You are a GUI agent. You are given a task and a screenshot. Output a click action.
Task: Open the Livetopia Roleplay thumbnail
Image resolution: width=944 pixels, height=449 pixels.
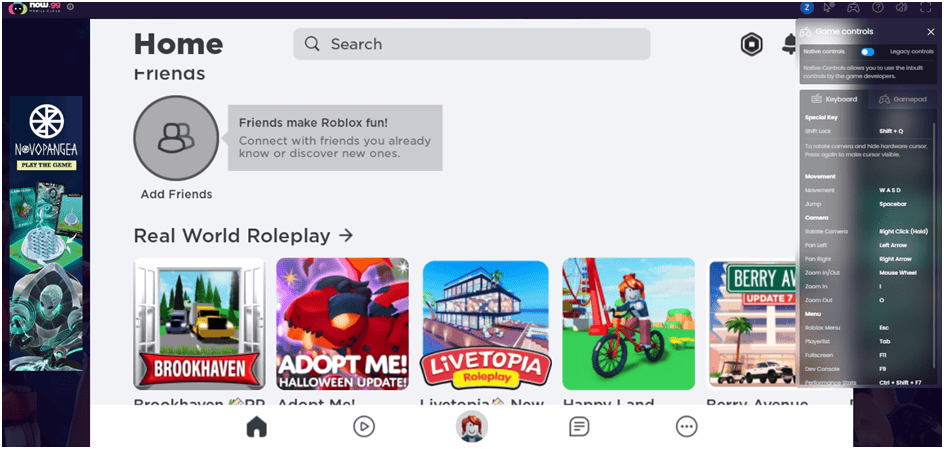tap(485, 324)
